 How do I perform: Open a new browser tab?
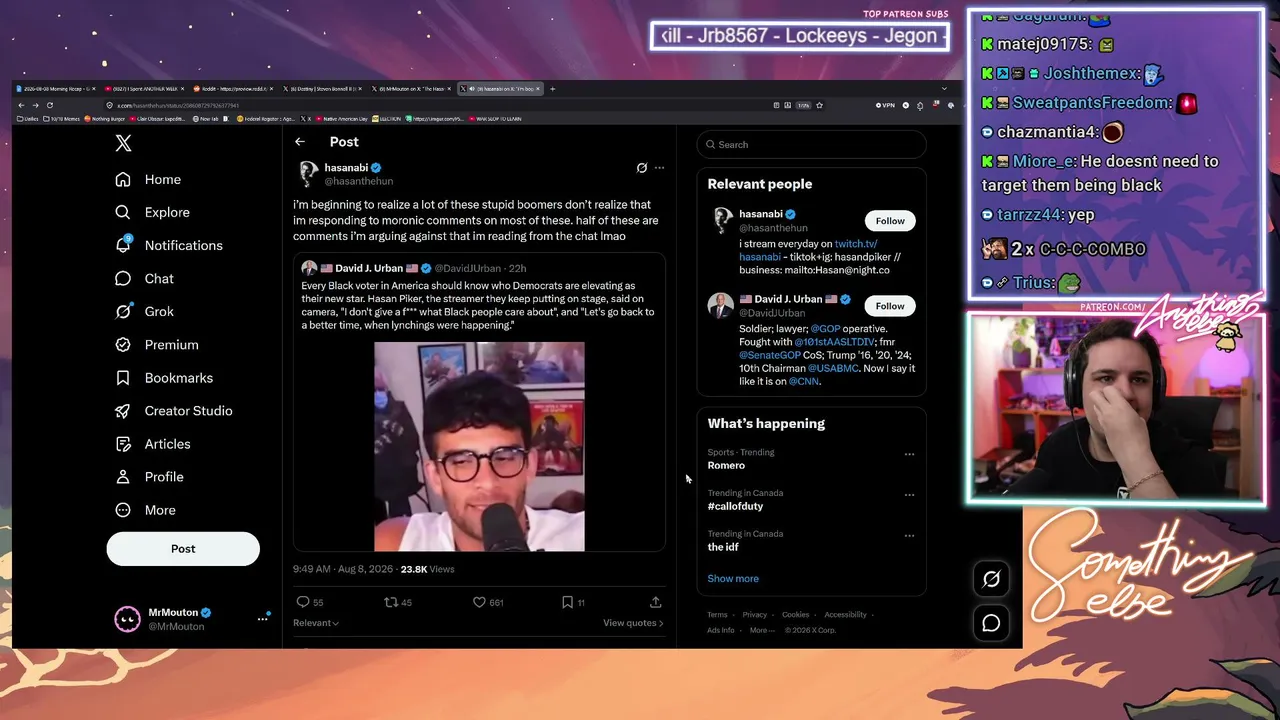[553, 89]
